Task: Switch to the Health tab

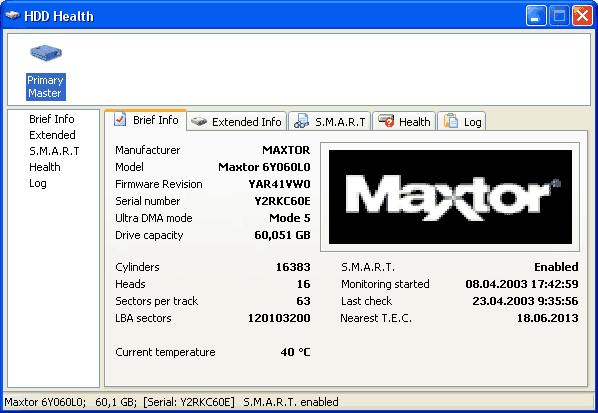Action: coord(404,121)
